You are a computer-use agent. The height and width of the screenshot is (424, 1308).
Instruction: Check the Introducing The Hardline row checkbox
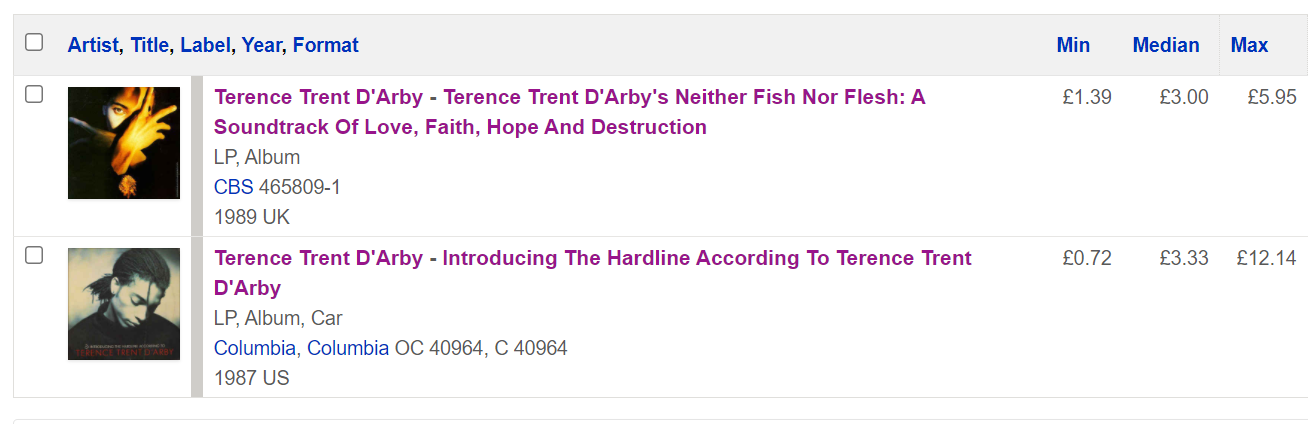coord(34,255)
